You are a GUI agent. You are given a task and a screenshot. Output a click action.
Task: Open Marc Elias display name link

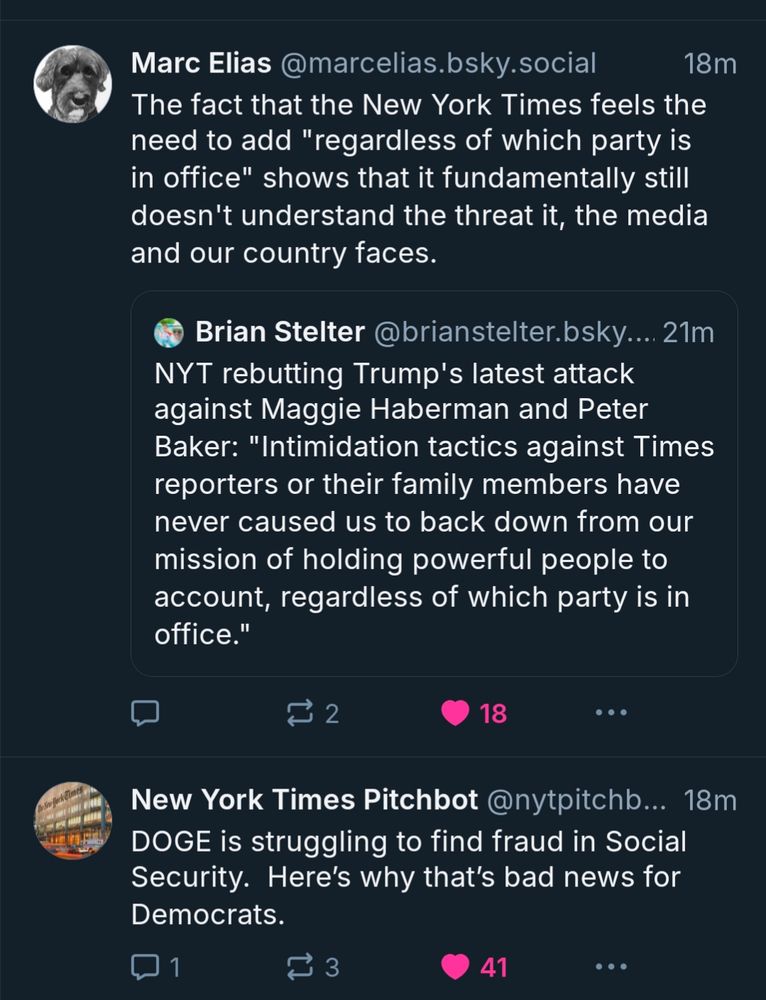click(201, 64)
